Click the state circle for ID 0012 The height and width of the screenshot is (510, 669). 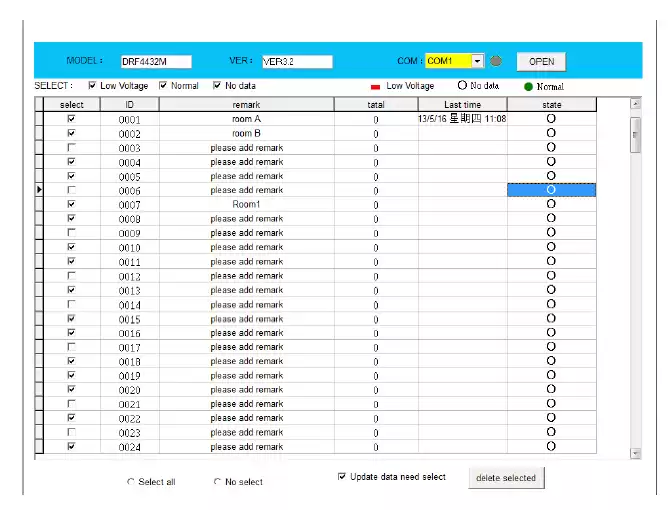click(x=551, y=276)
